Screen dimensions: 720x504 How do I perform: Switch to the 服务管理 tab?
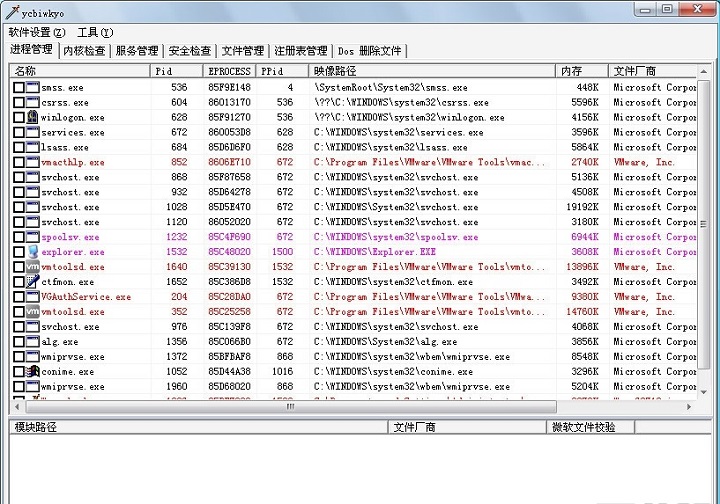(137, 50)
